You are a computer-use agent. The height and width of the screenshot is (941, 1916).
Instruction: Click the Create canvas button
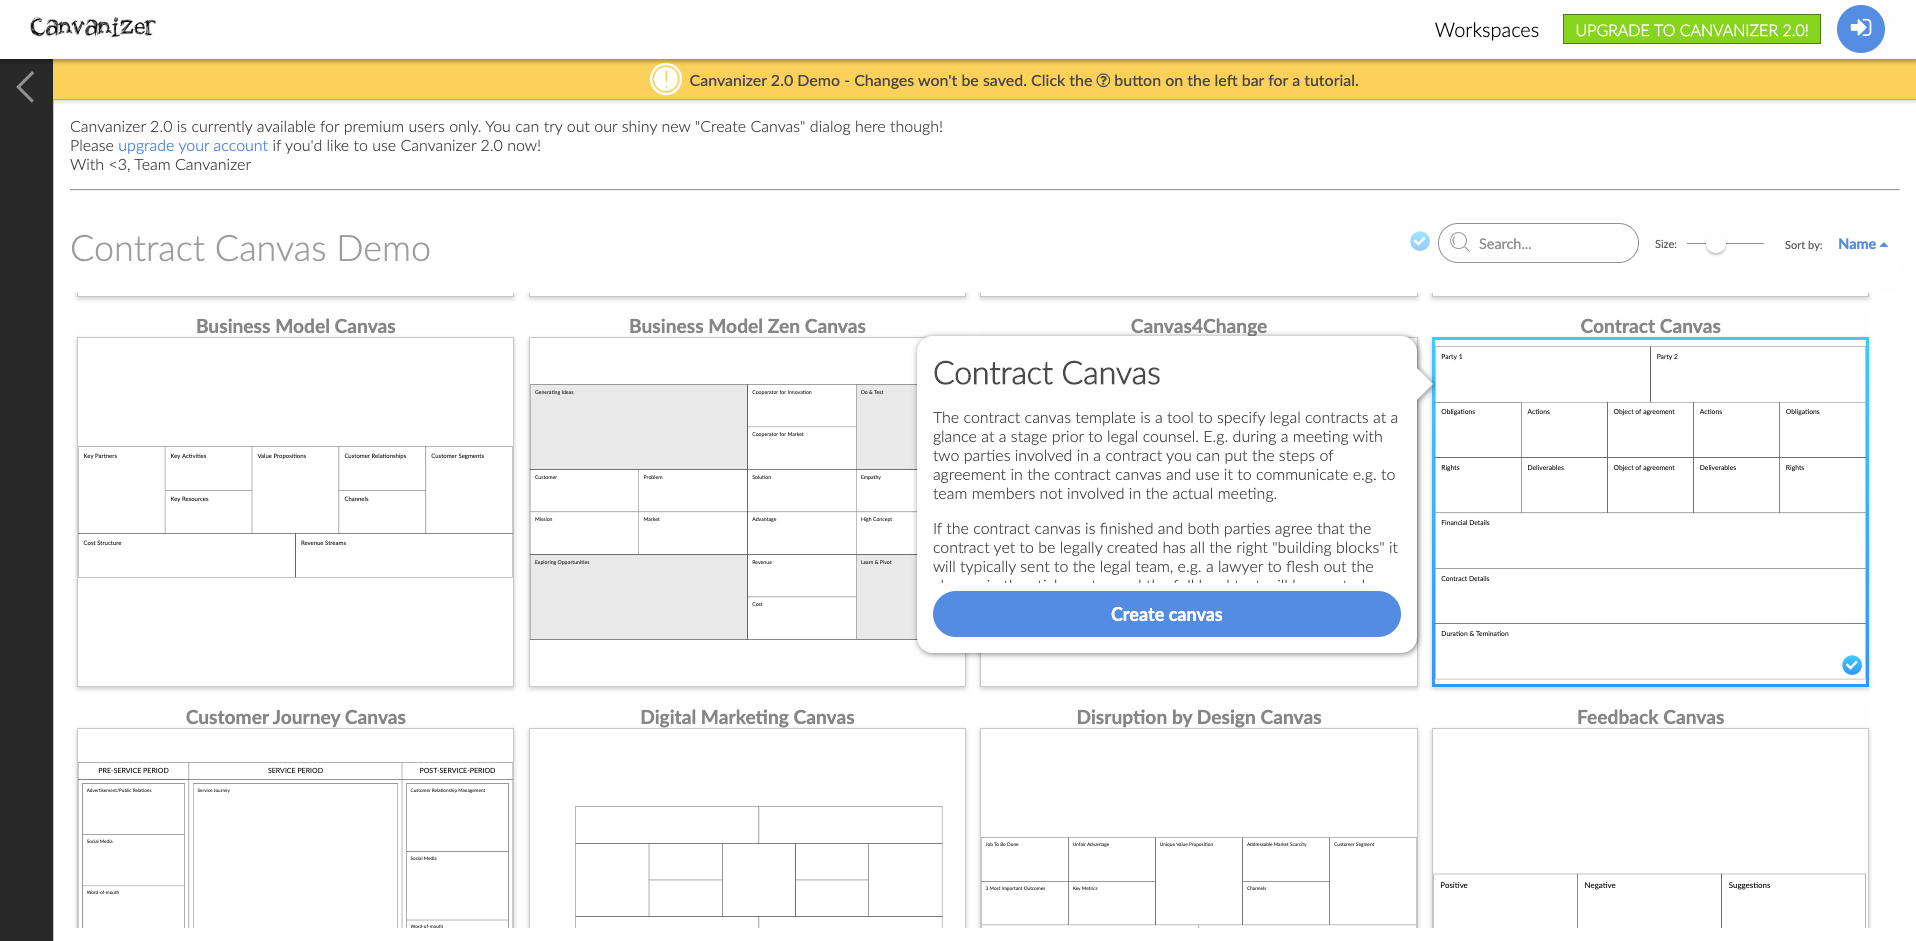click(x=1166, y=614)
